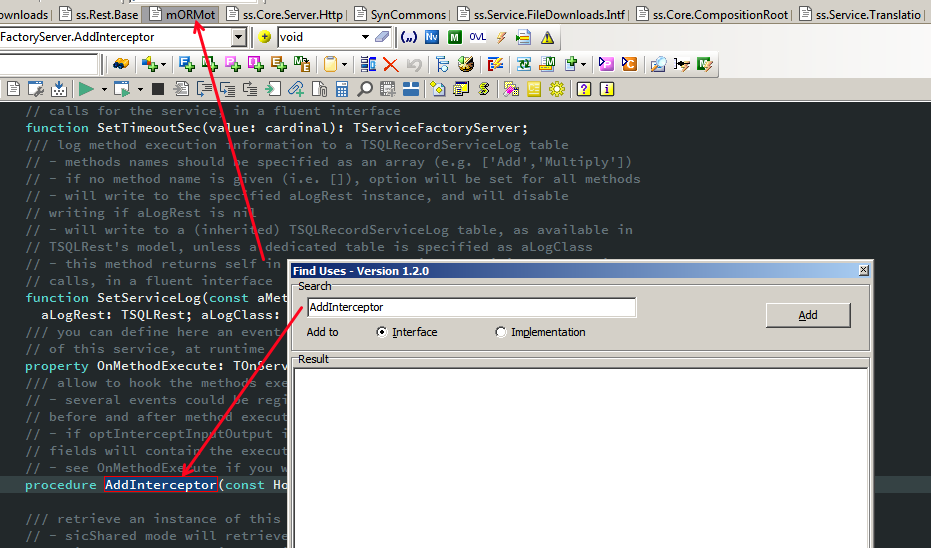Click the window with wrench icon
The height and width of the screenshot is (548, 931).
(x=36, y=89)
